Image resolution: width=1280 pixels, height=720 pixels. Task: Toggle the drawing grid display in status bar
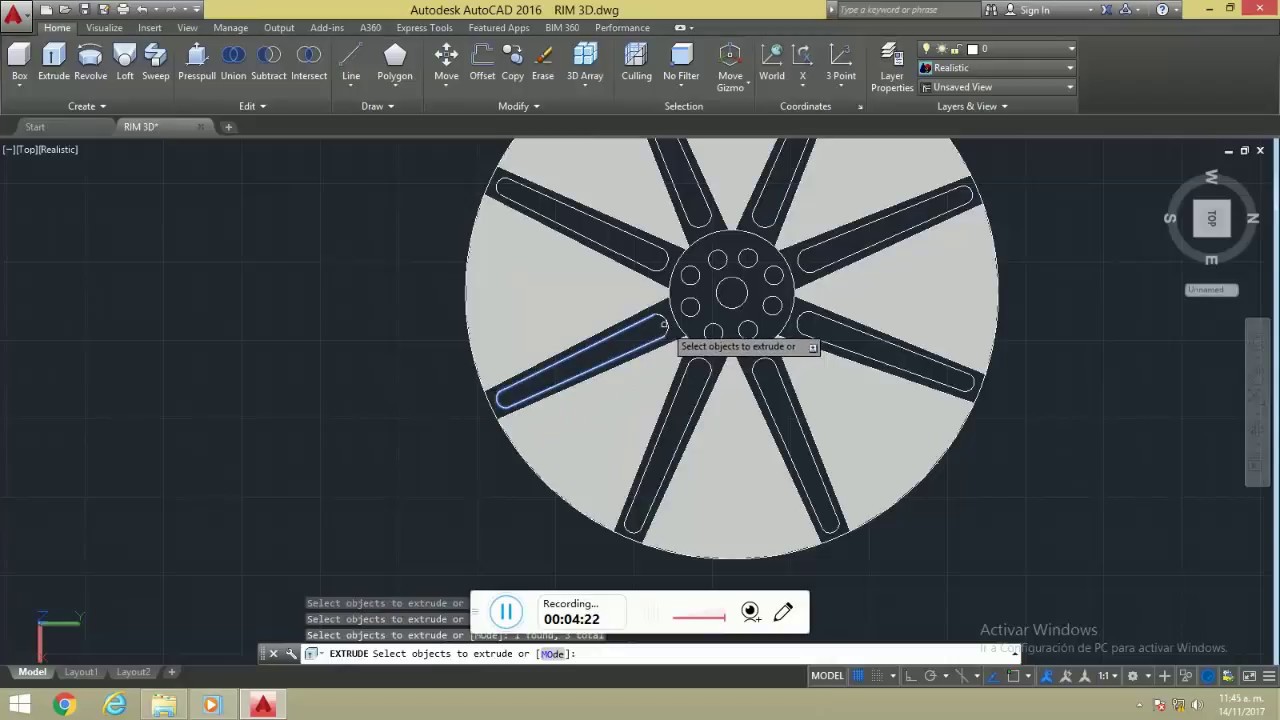[858, 676]
